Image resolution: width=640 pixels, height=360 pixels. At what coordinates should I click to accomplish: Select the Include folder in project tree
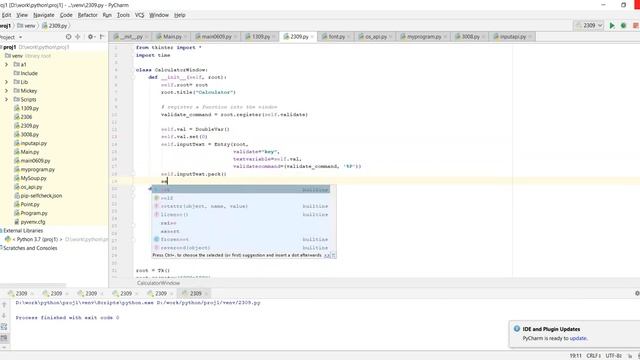point(29,73)
